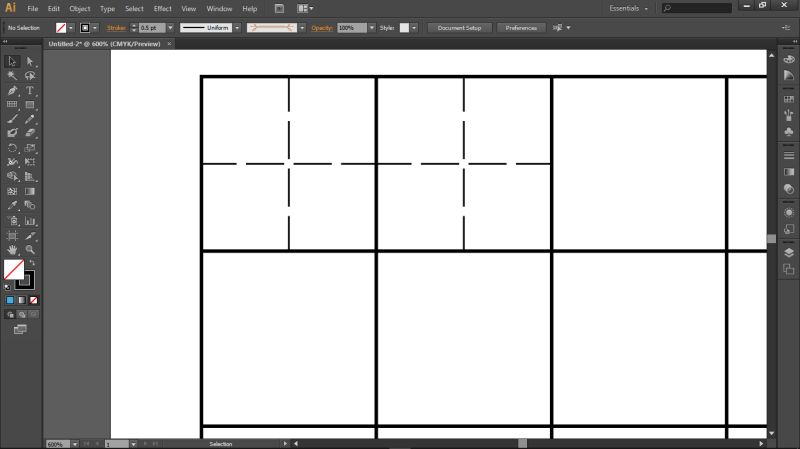Set paint mode to None
This screenshot has width=800, height=449.
(x=33, y=300)
